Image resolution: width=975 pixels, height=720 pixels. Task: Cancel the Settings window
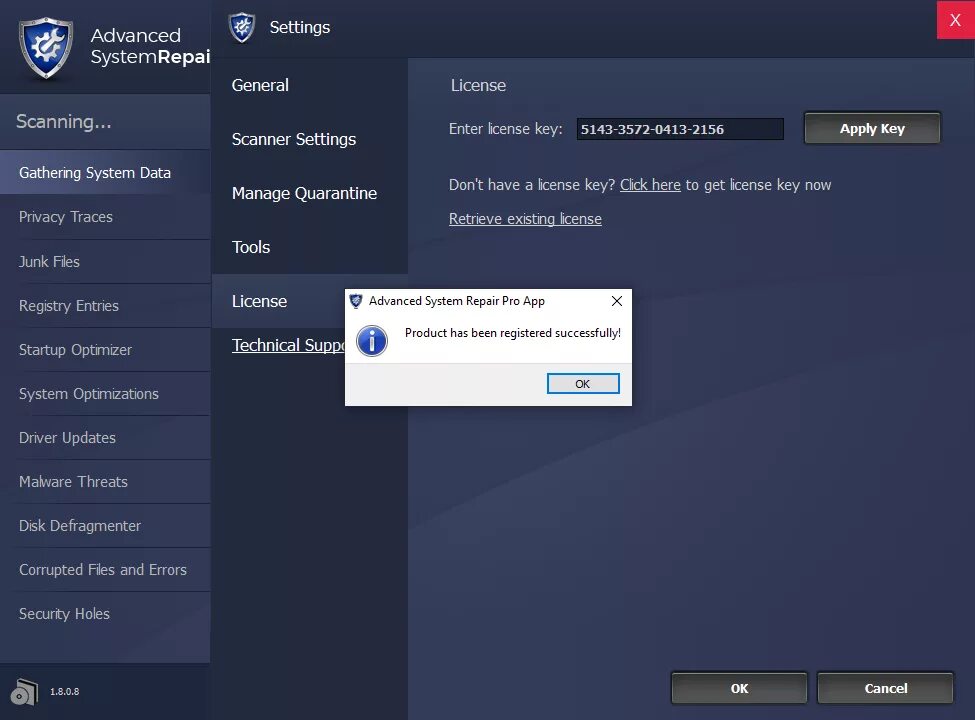click(885, 688)
